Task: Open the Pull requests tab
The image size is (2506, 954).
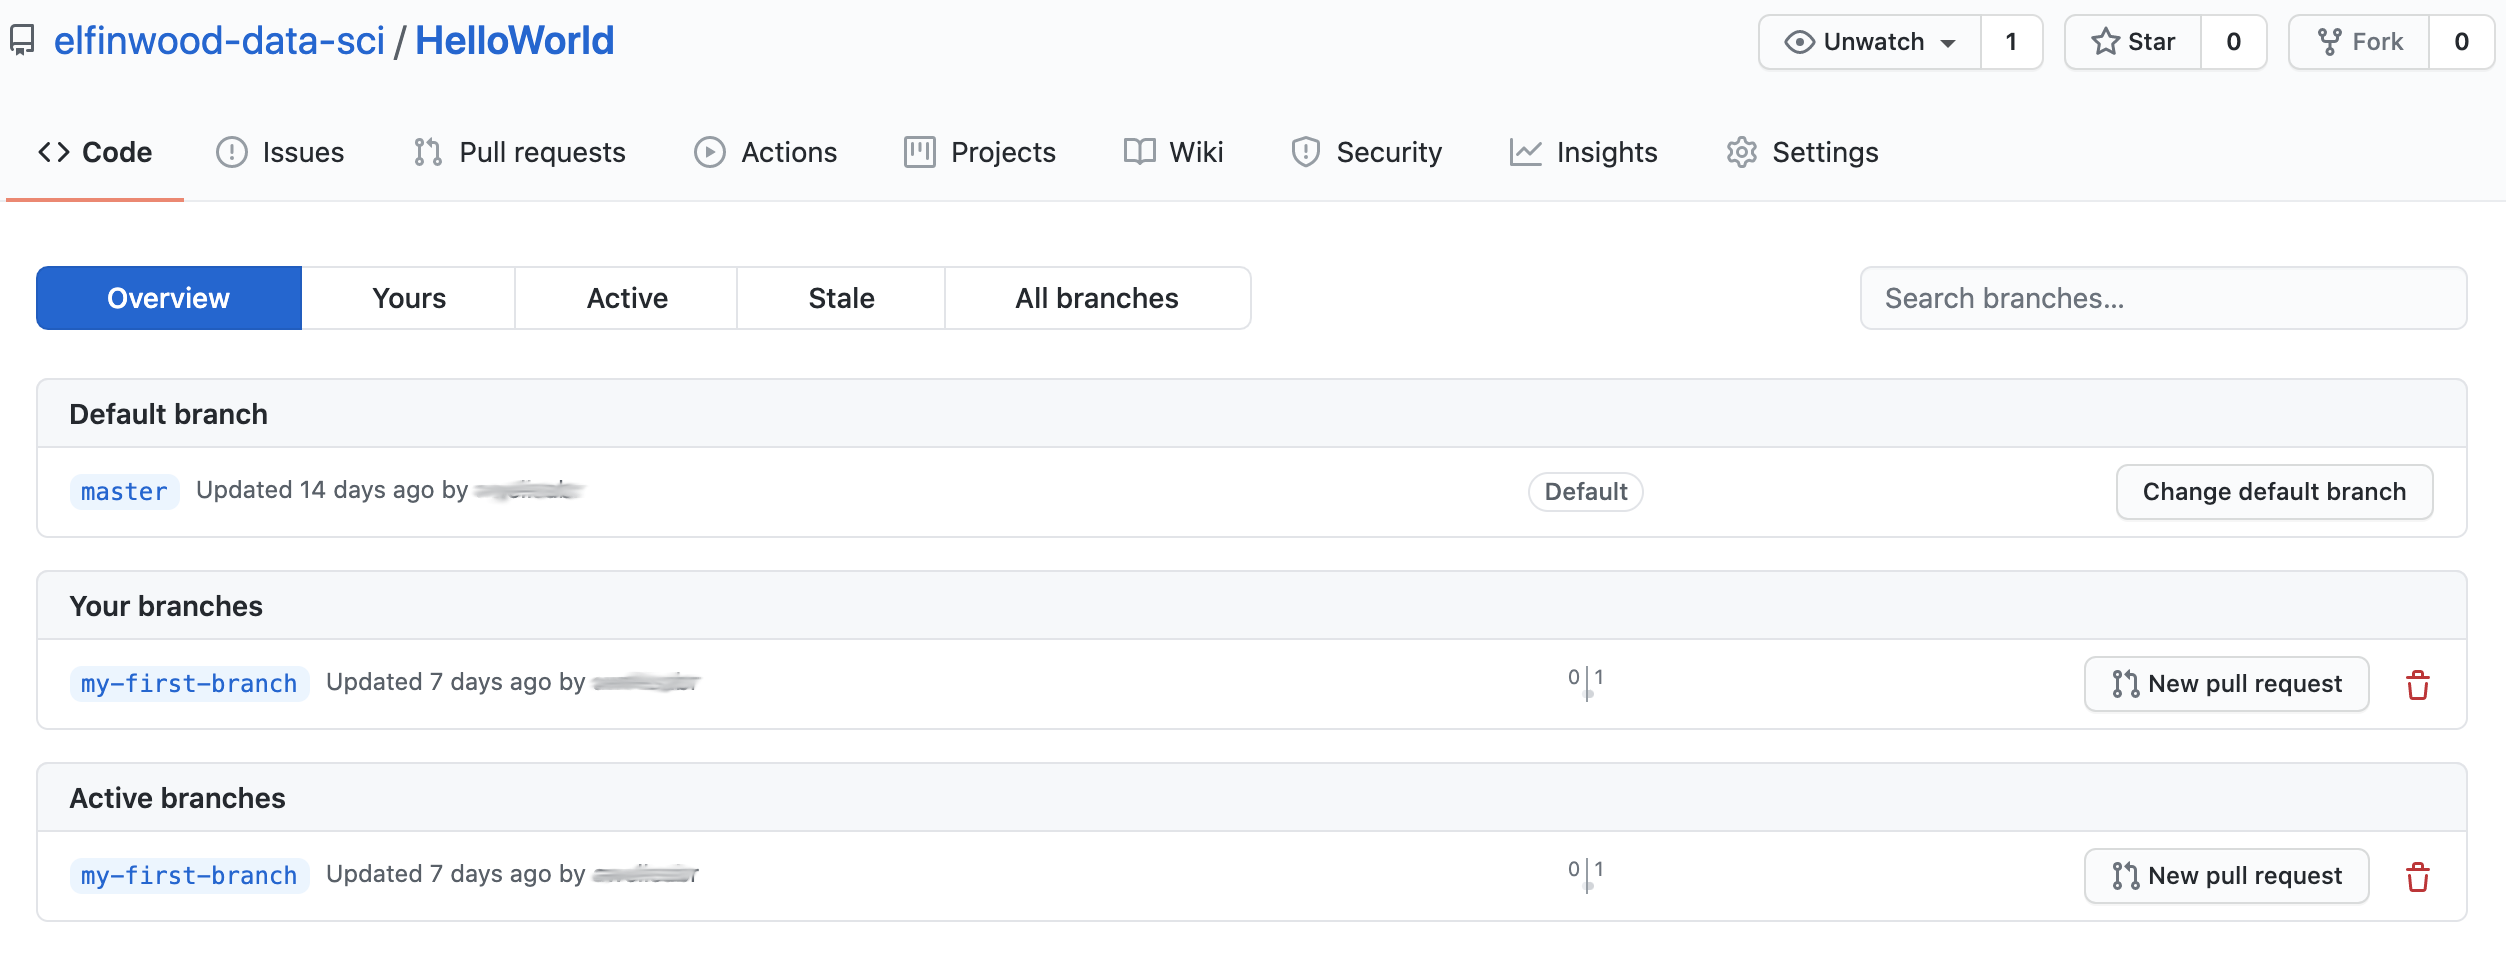Action: [520, 152]
